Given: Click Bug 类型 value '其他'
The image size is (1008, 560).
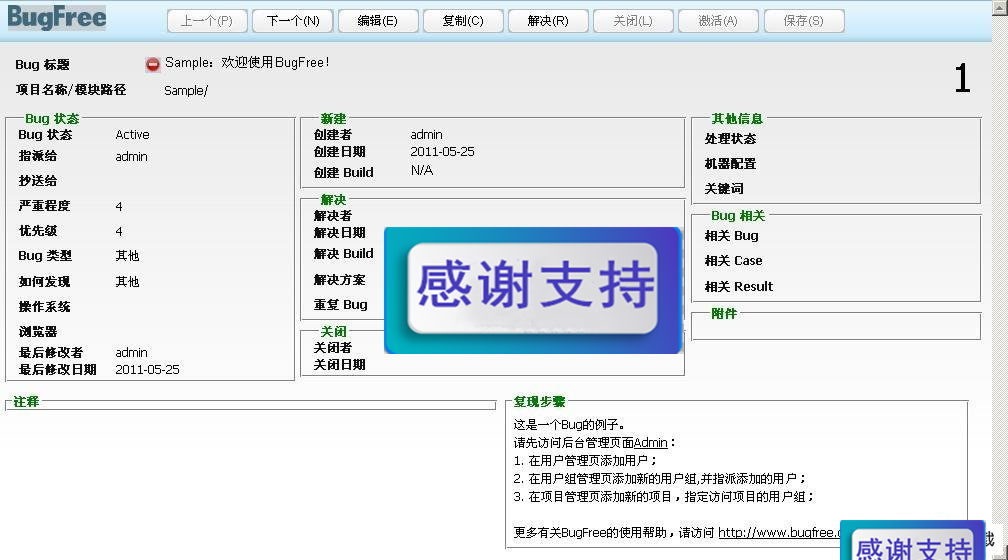Looking at the screenshot, I should tap(127, 256).
